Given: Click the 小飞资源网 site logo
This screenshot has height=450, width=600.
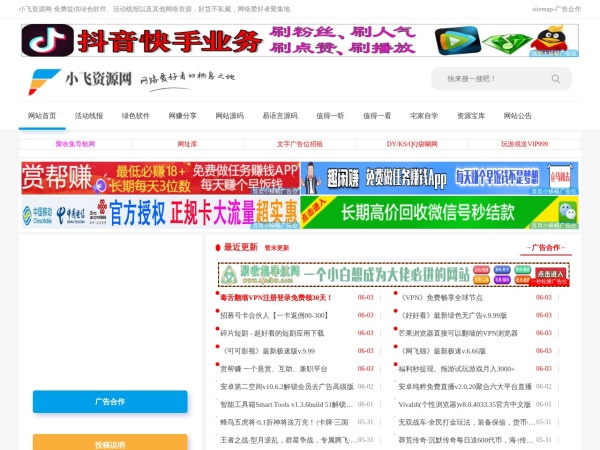Looking at the screenshot, I should tap(132, 81).
